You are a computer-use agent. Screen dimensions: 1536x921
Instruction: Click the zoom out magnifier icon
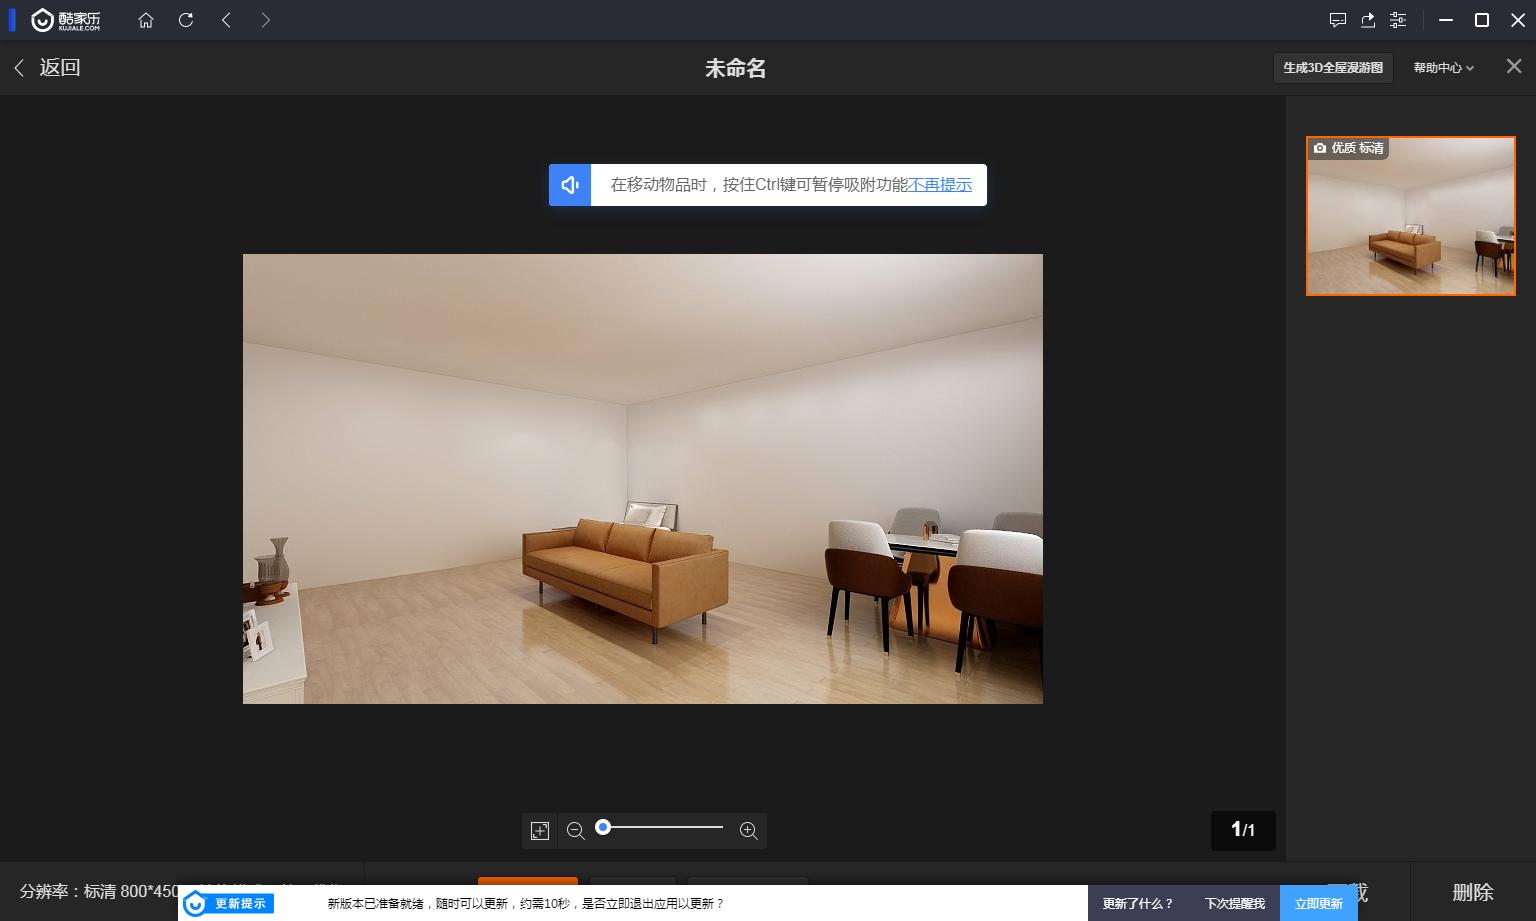point(575,830)
